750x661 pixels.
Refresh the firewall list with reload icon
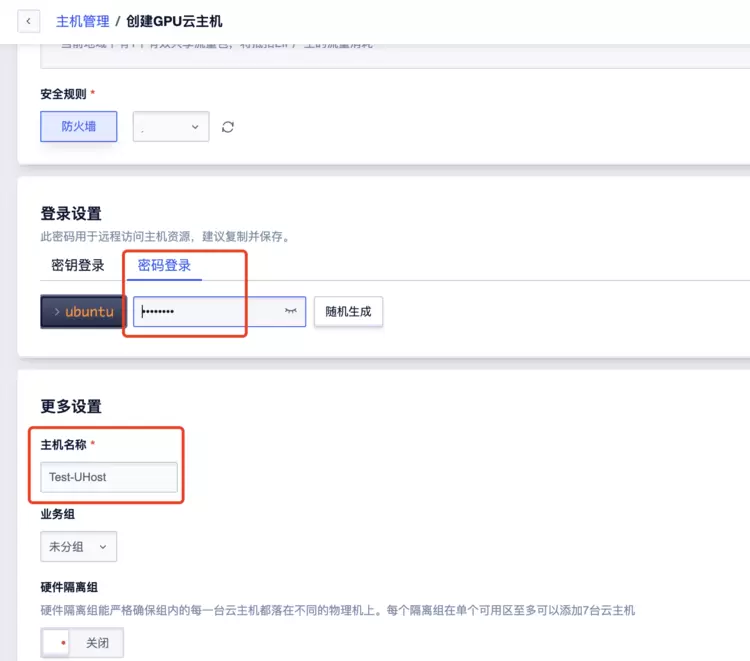click(x=228, y=127)
